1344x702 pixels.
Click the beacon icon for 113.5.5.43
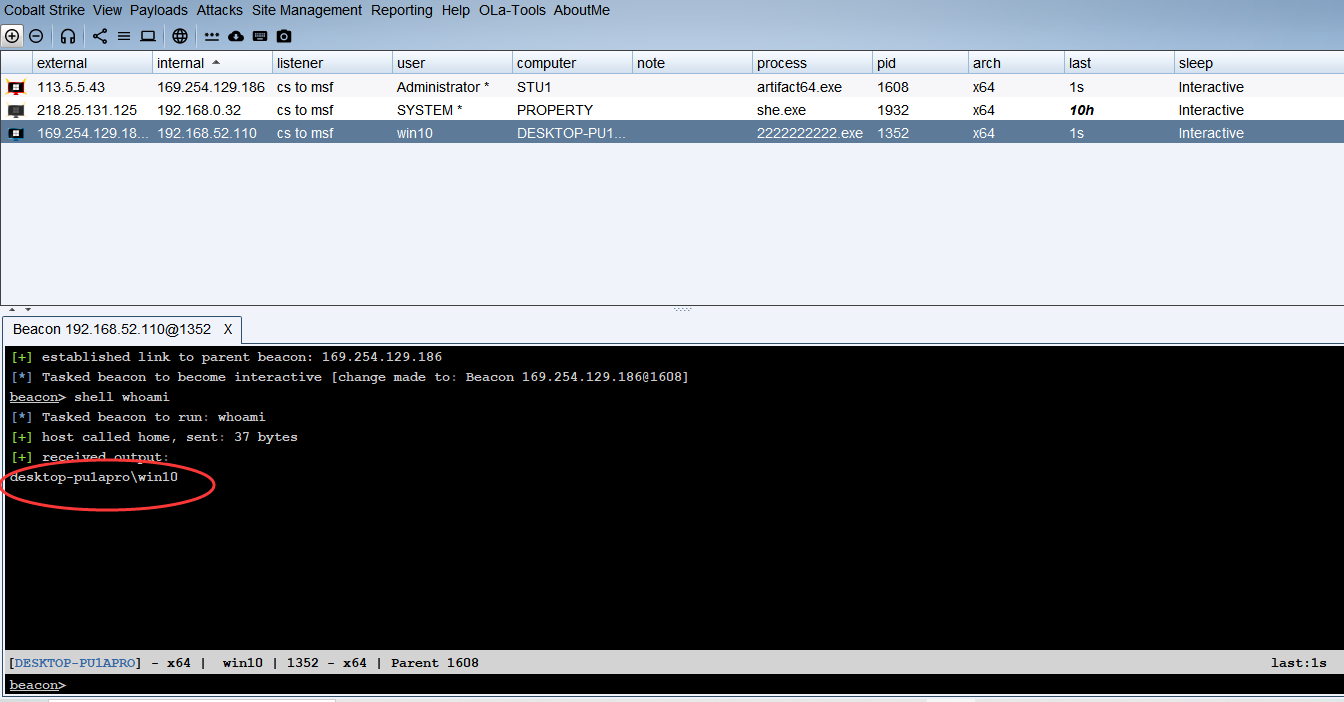16,87
